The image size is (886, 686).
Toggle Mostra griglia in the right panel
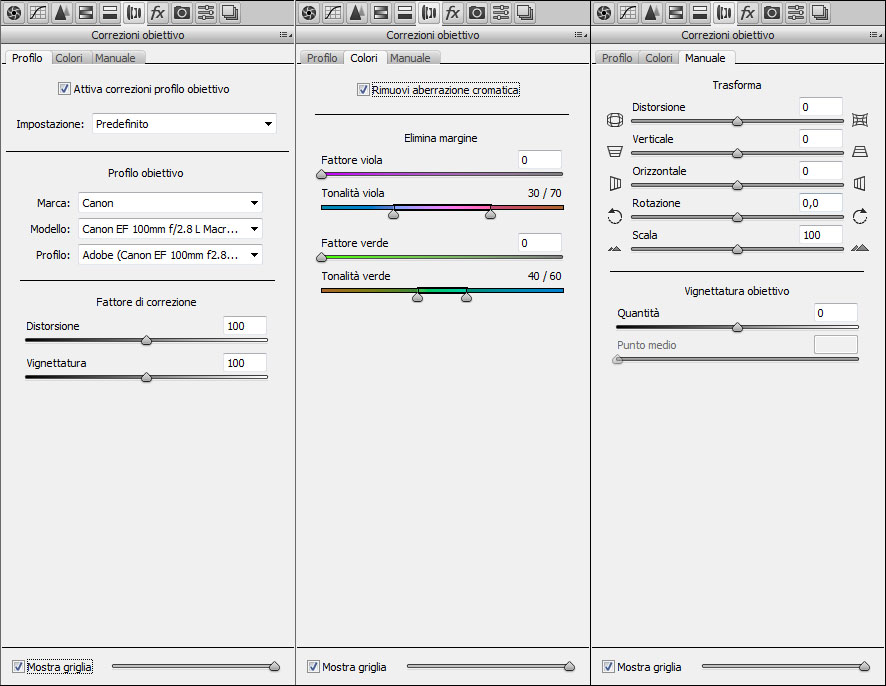click(x=608, y=666)
